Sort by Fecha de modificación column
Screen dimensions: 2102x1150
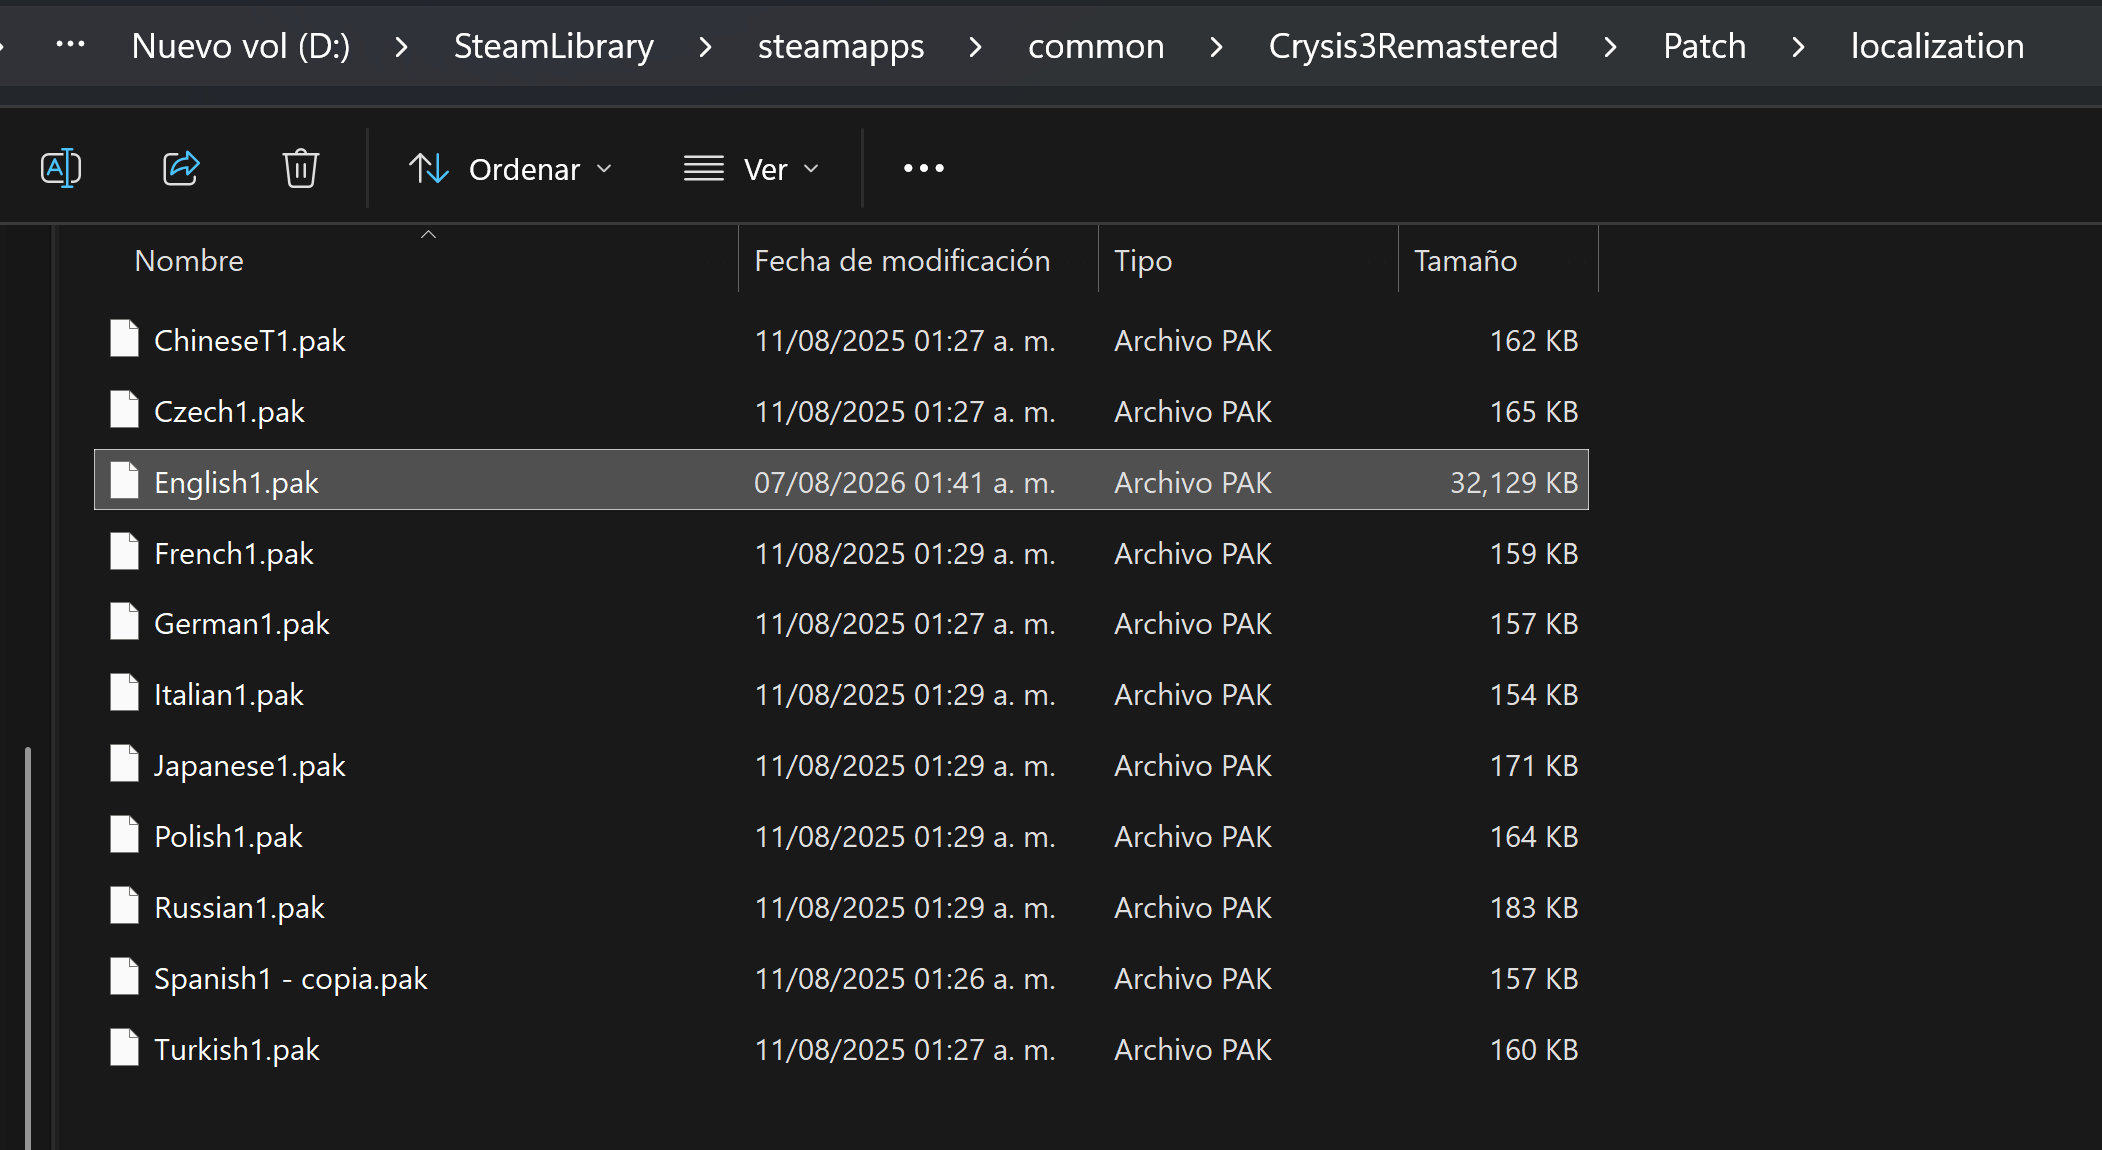pos(918,260)
